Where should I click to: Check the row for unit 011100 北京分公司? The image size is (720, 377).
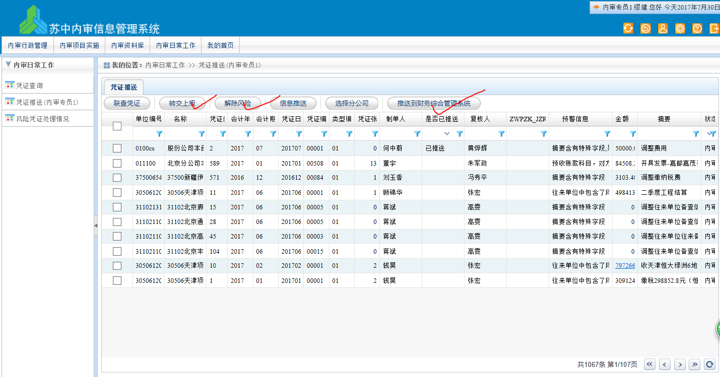117,163
